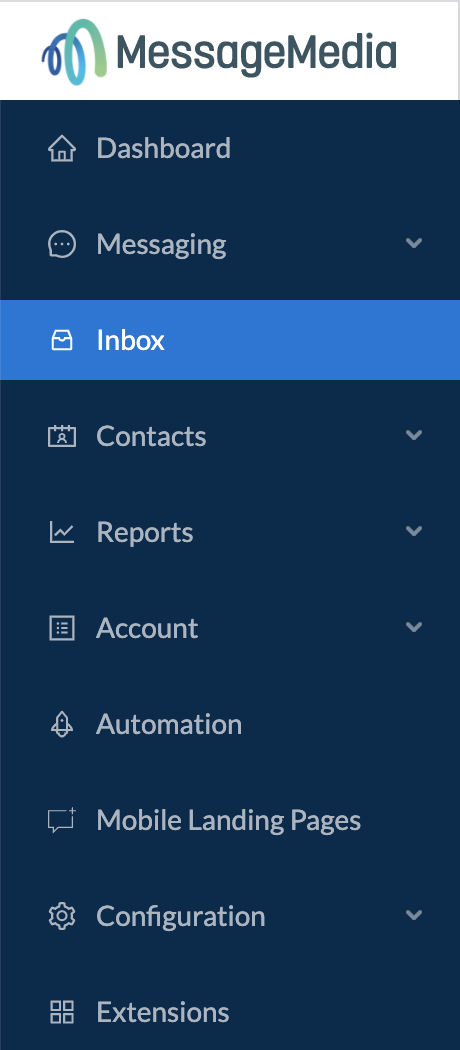Viewport: 460px width, 1050px height.
Task: Expand the Reports submenu chevron
Action: coord(414,531)
